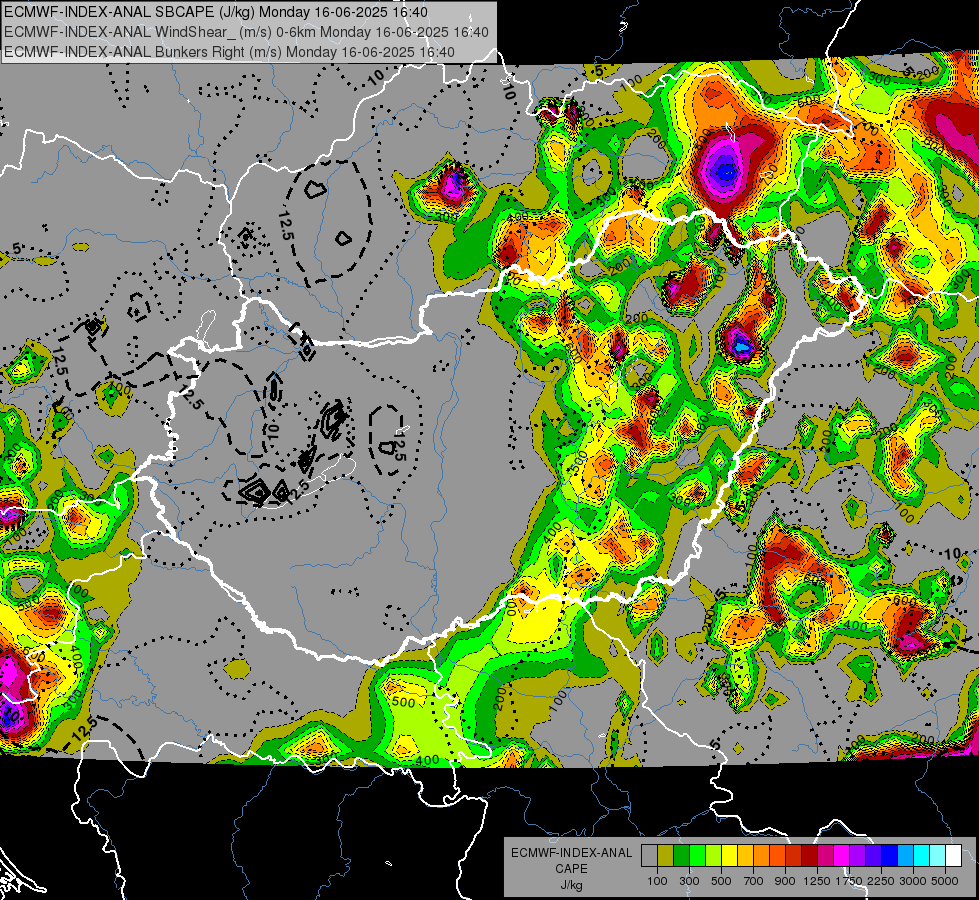The width and height of the screenshot is (979, 900).
Task: Select the cyan swatch after 3000
Action: 922,856
